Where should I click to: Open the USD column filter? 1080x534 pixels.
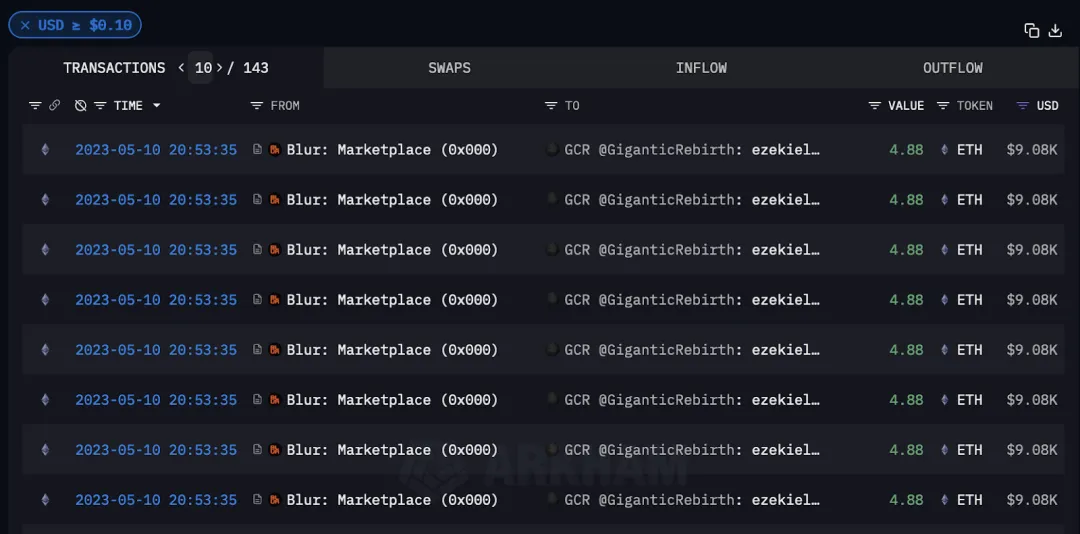click(x=1022, y=105)
